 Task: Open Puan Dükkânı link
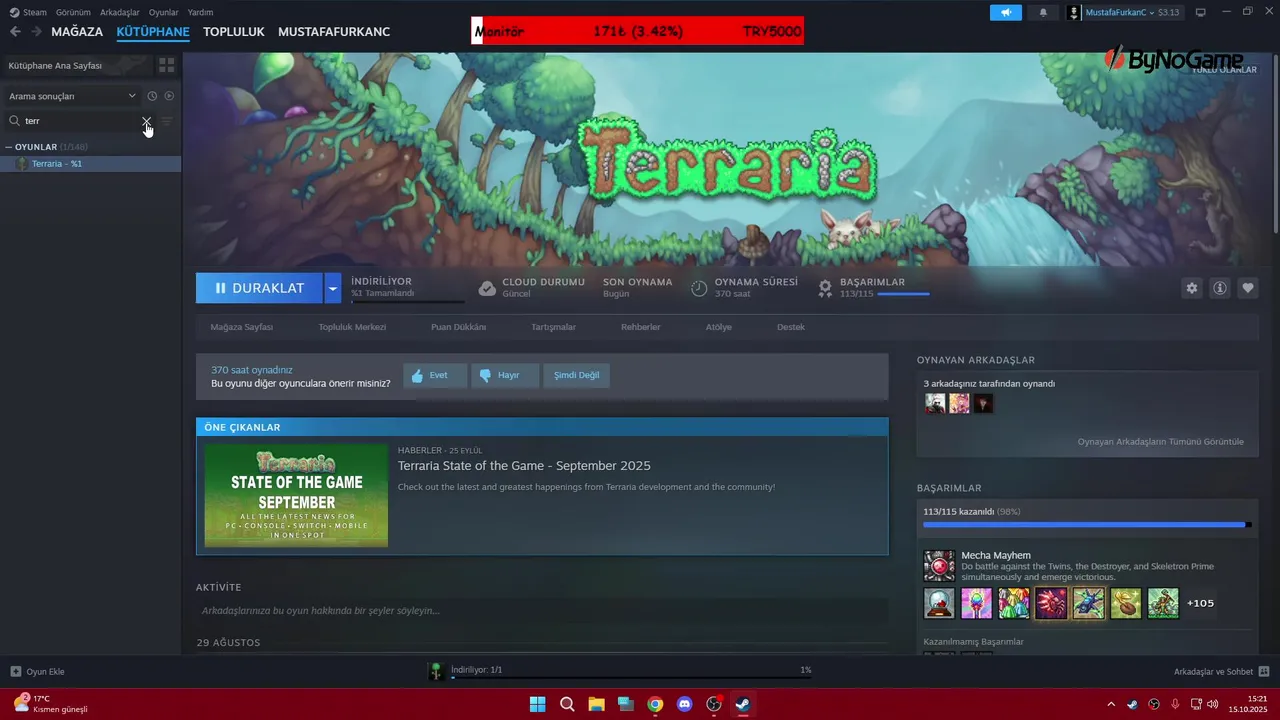pos(458,327)
